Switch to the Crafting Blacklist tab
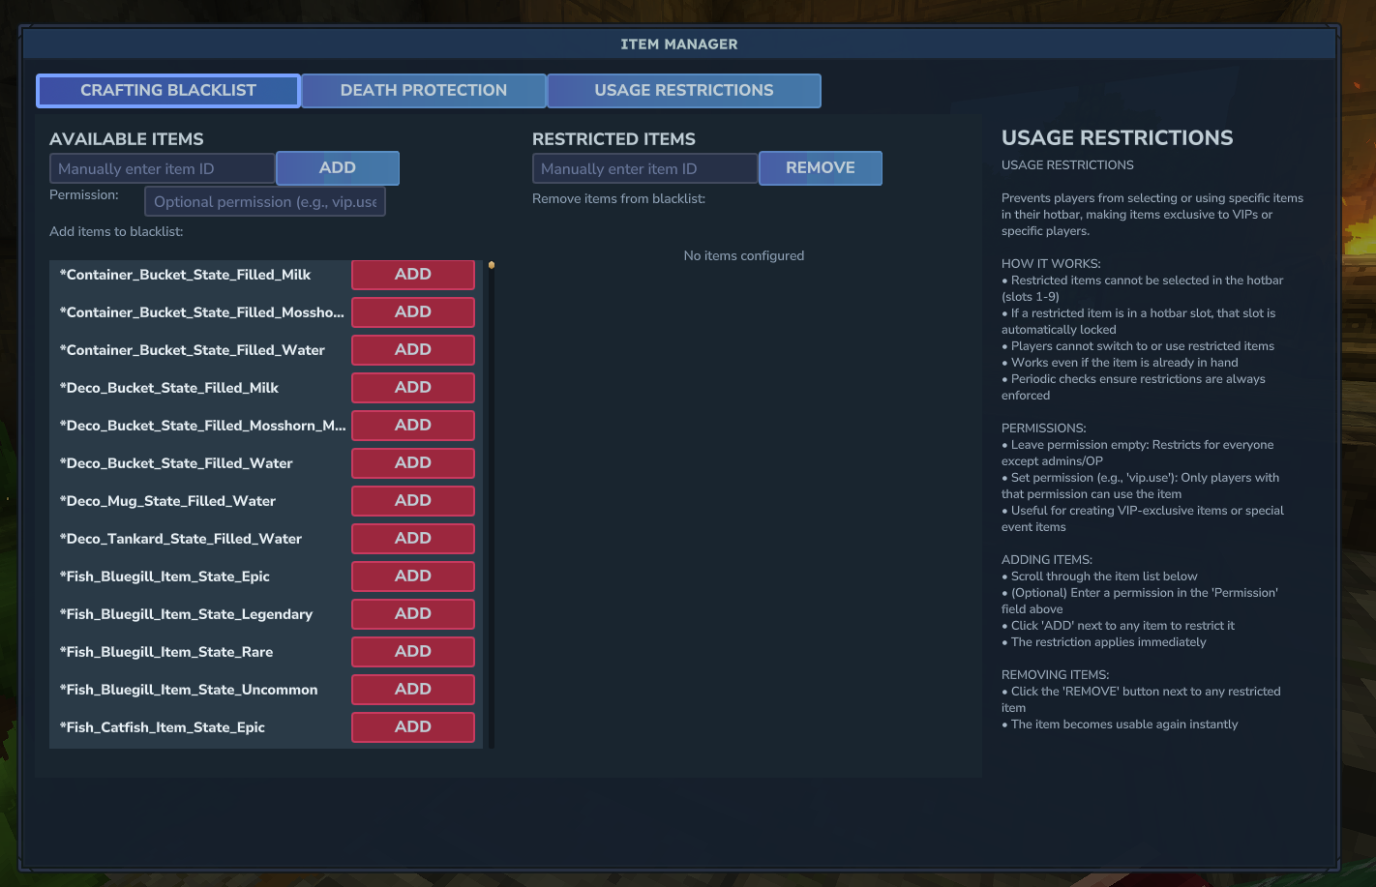 coord(168,90)
